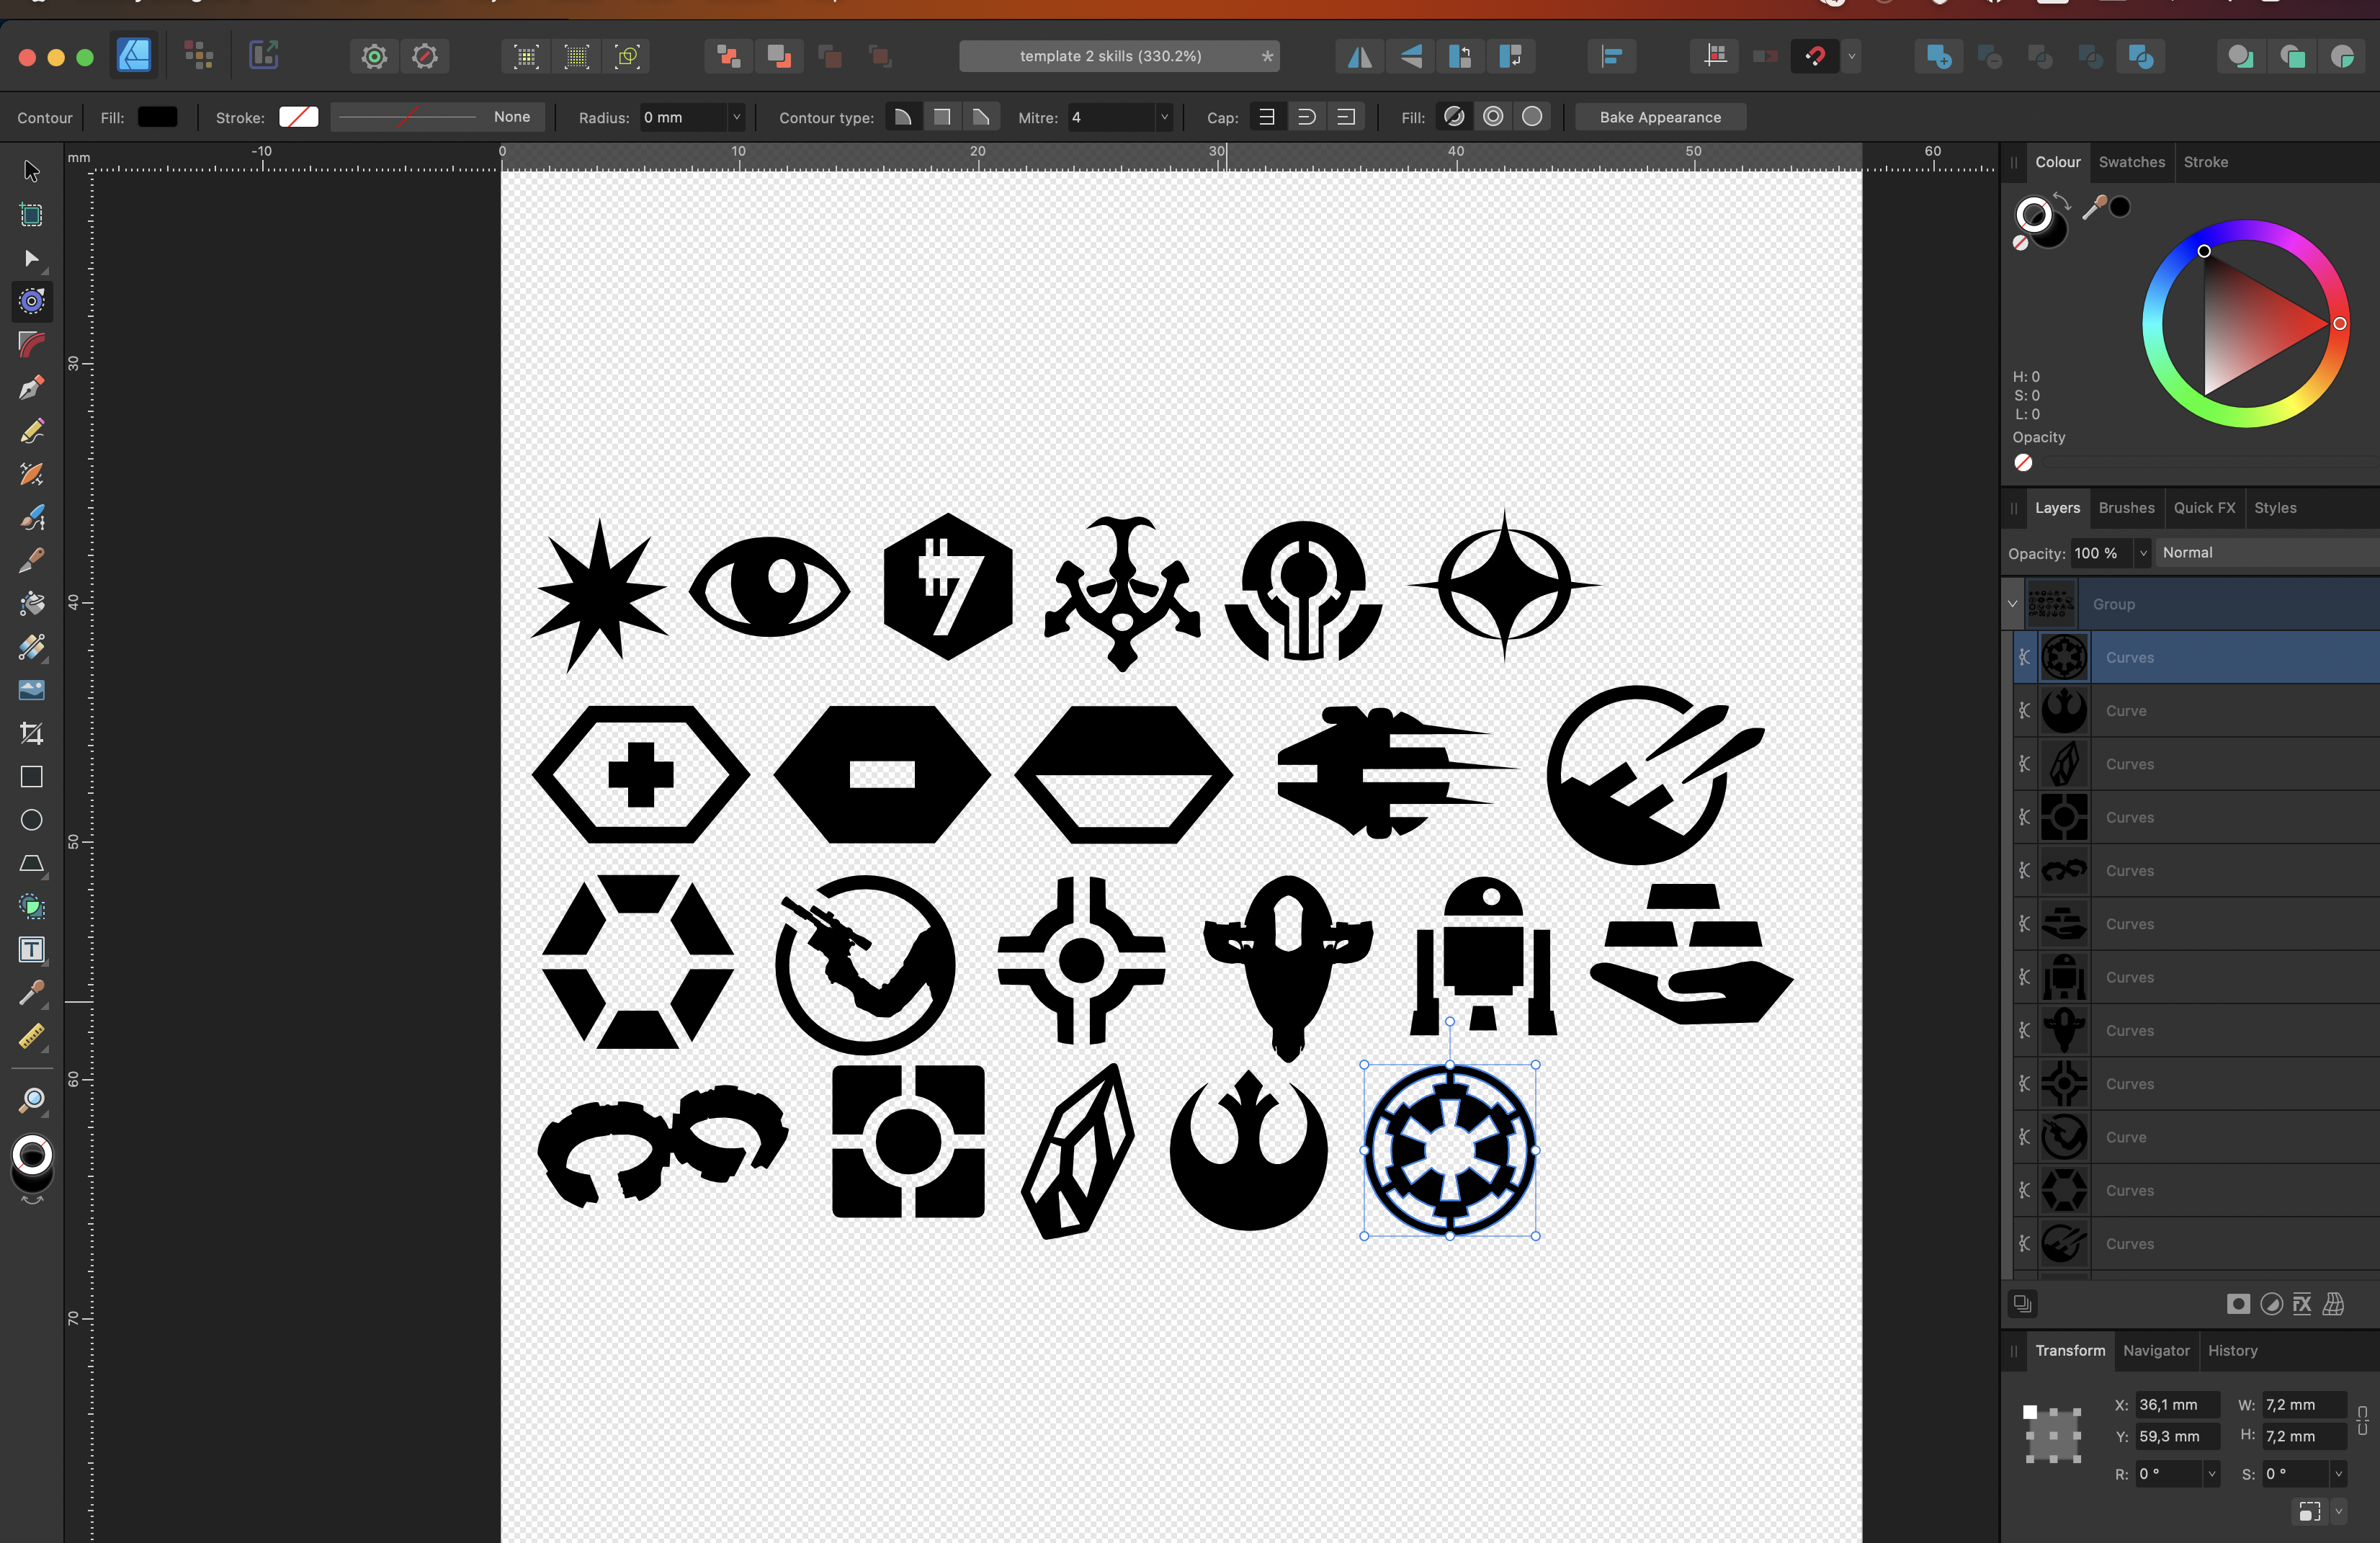The width and height of the screenshot is (2380, 1543).
Task: Click the Stroke colour swatch in context bar
Action: click(298, 117)
